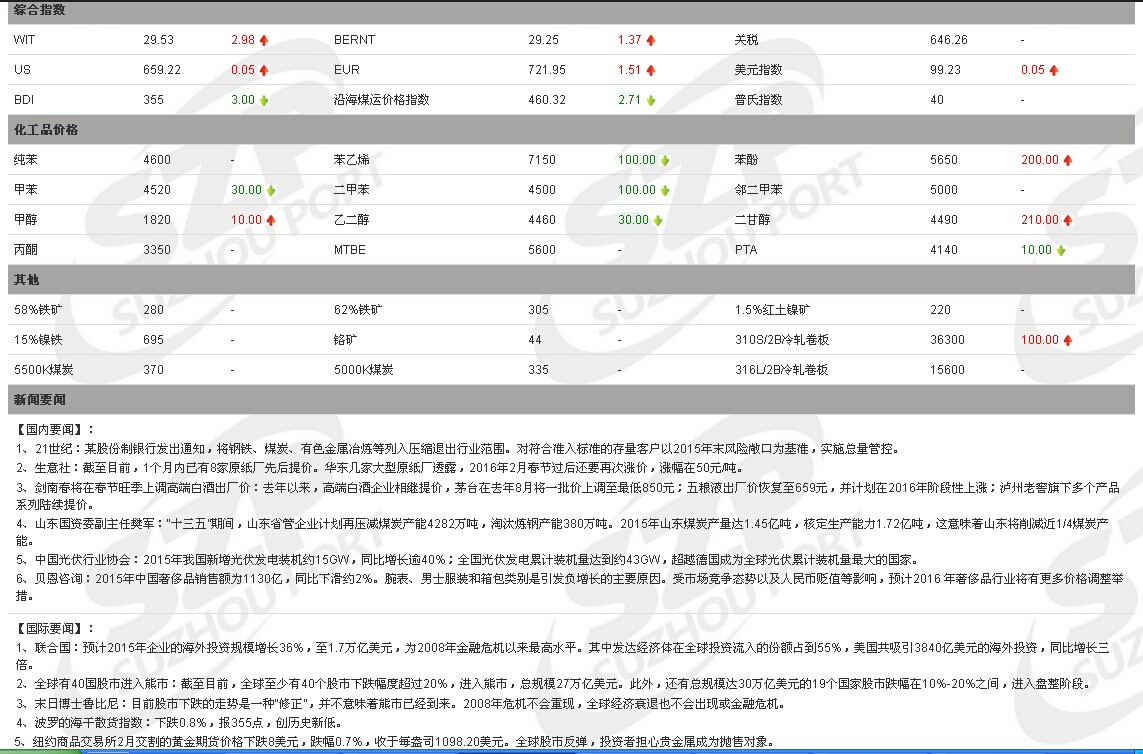The height and width of the screenshot is (754, 1143).
Task: Click the 二甘醇 change value 210.00
Action: pos(1040,220)
